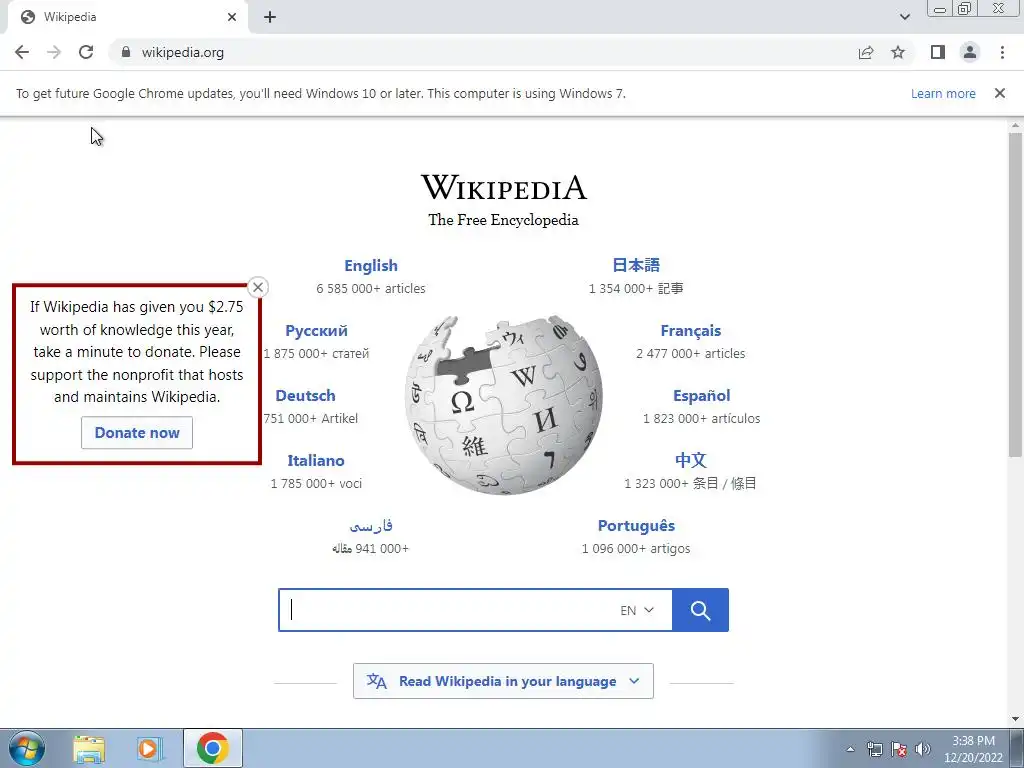
Task: Show hidden system tray icons
Action: coord(850,749)
